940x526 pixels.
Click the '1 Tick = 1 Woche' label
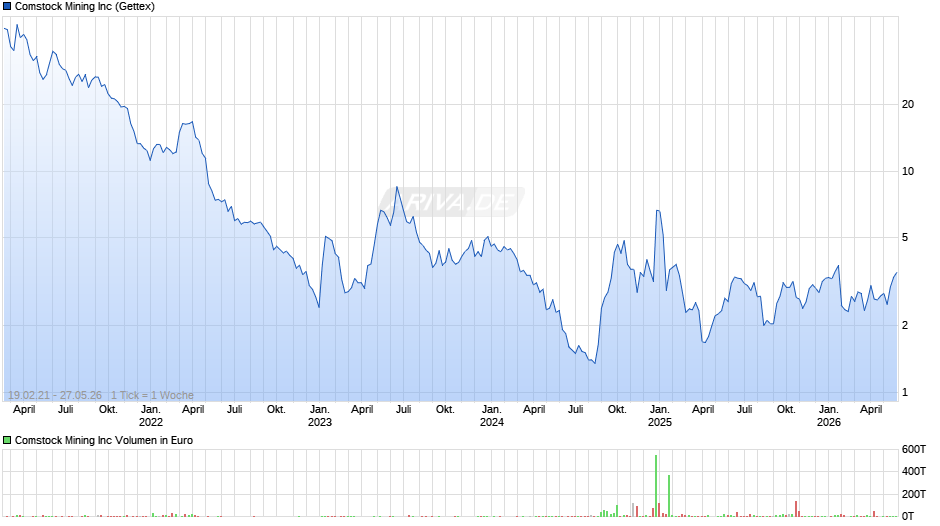(152, 395)
